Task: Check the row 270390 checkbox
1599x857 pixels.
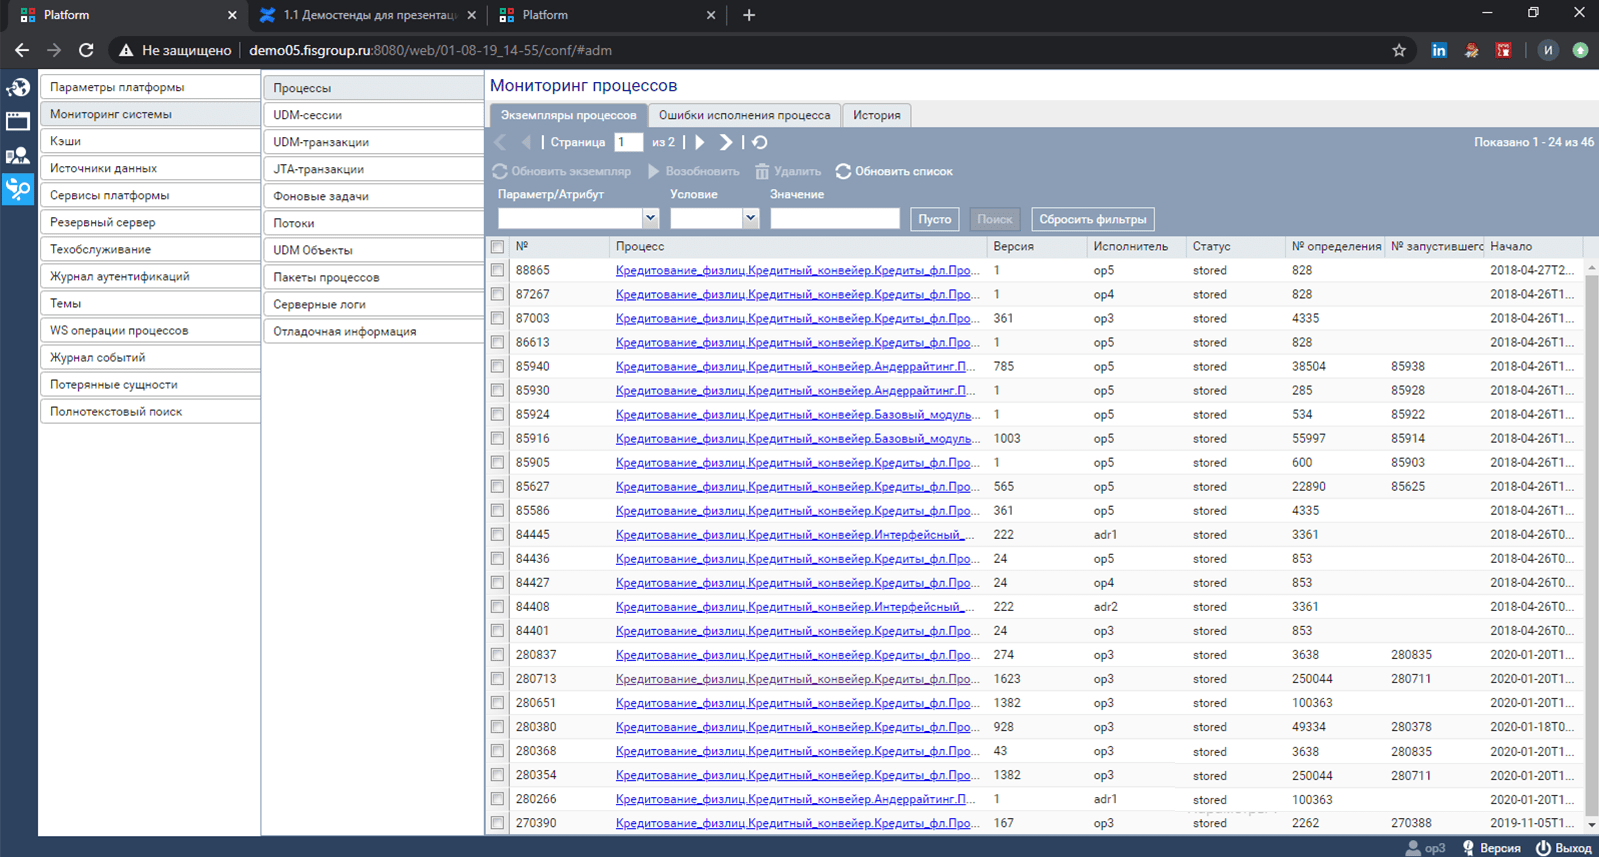Action: pyautogui.click(x=497, y=823)
